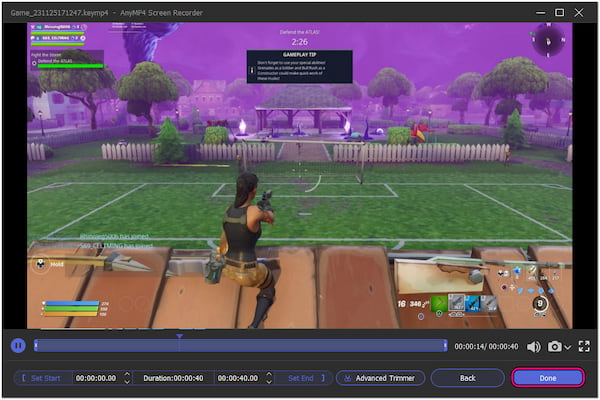Click the playhead marker on the timeline

[179, 337]
